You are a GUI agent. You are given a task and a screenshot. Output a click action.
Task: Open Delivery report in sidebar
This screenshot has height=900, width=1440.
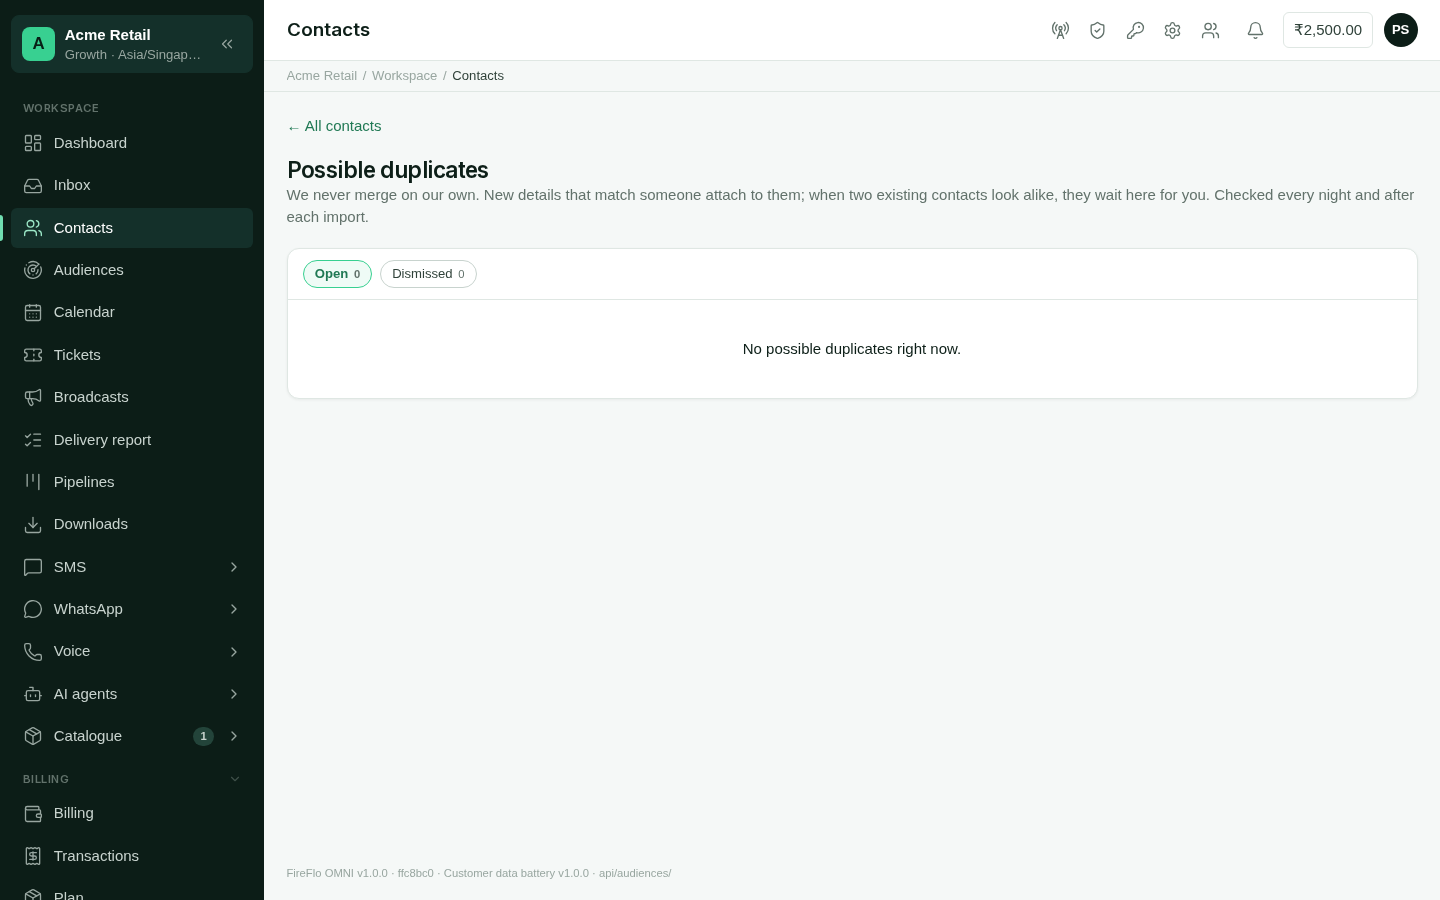(132, 440)
